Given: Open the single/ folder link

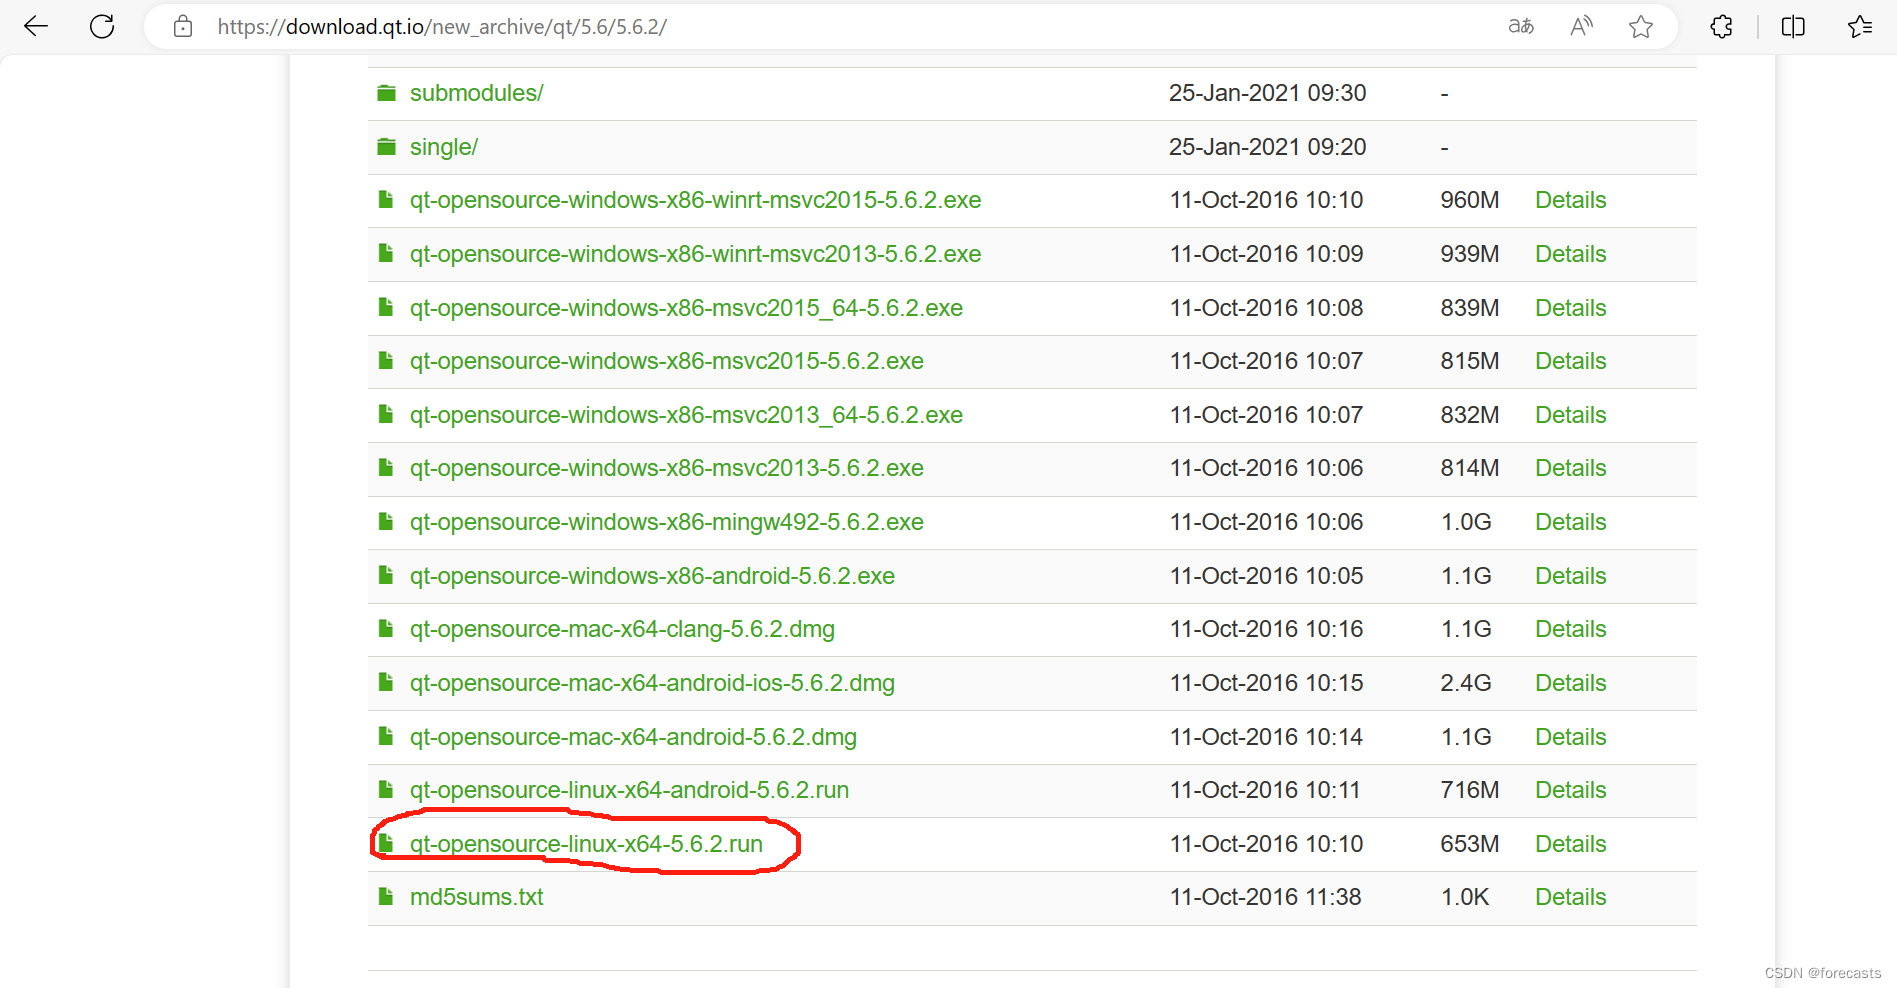Looking at the screenshot, I should point(444,147).
